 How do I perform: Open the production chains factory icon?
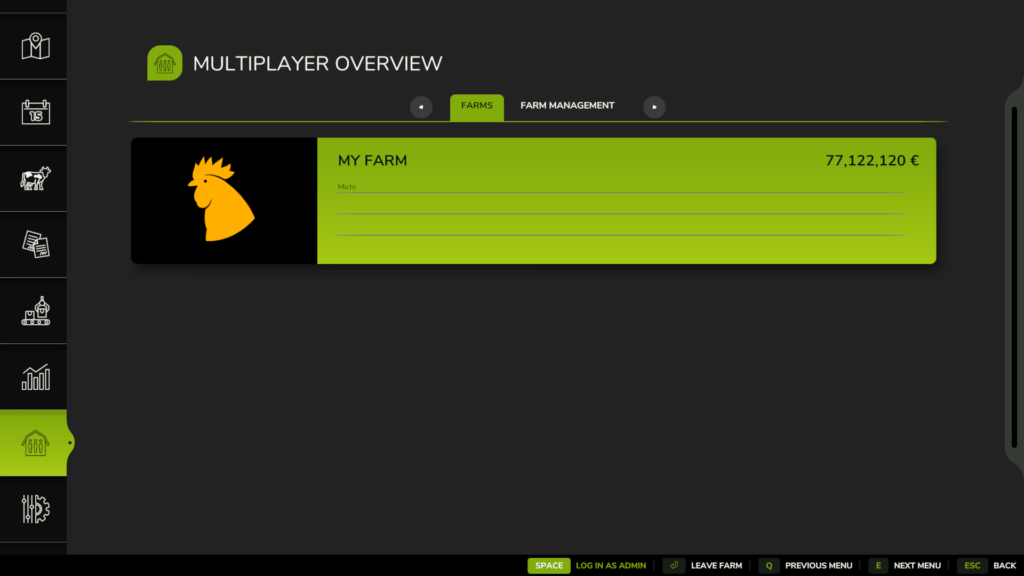35,311
